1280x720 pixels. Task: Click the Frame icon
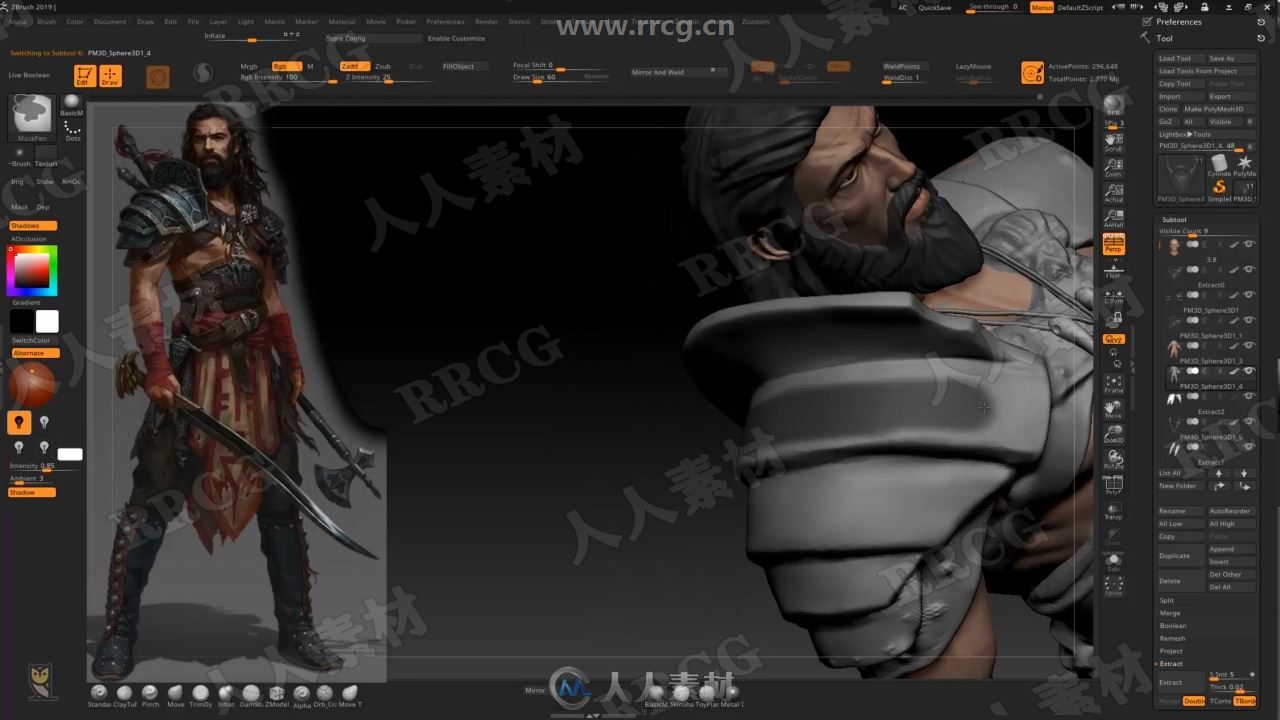click(1113, 384)
